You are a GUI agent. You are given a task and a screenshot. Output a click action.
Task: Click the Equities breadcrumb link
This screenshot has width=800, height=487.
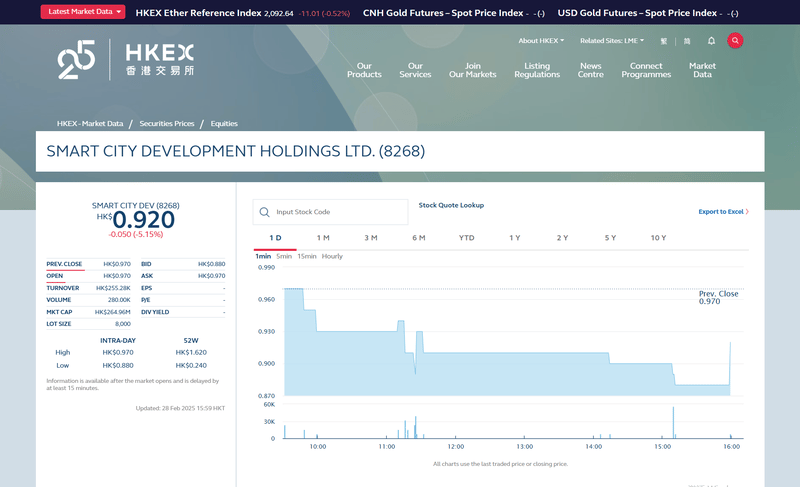(x=224, y=124)
